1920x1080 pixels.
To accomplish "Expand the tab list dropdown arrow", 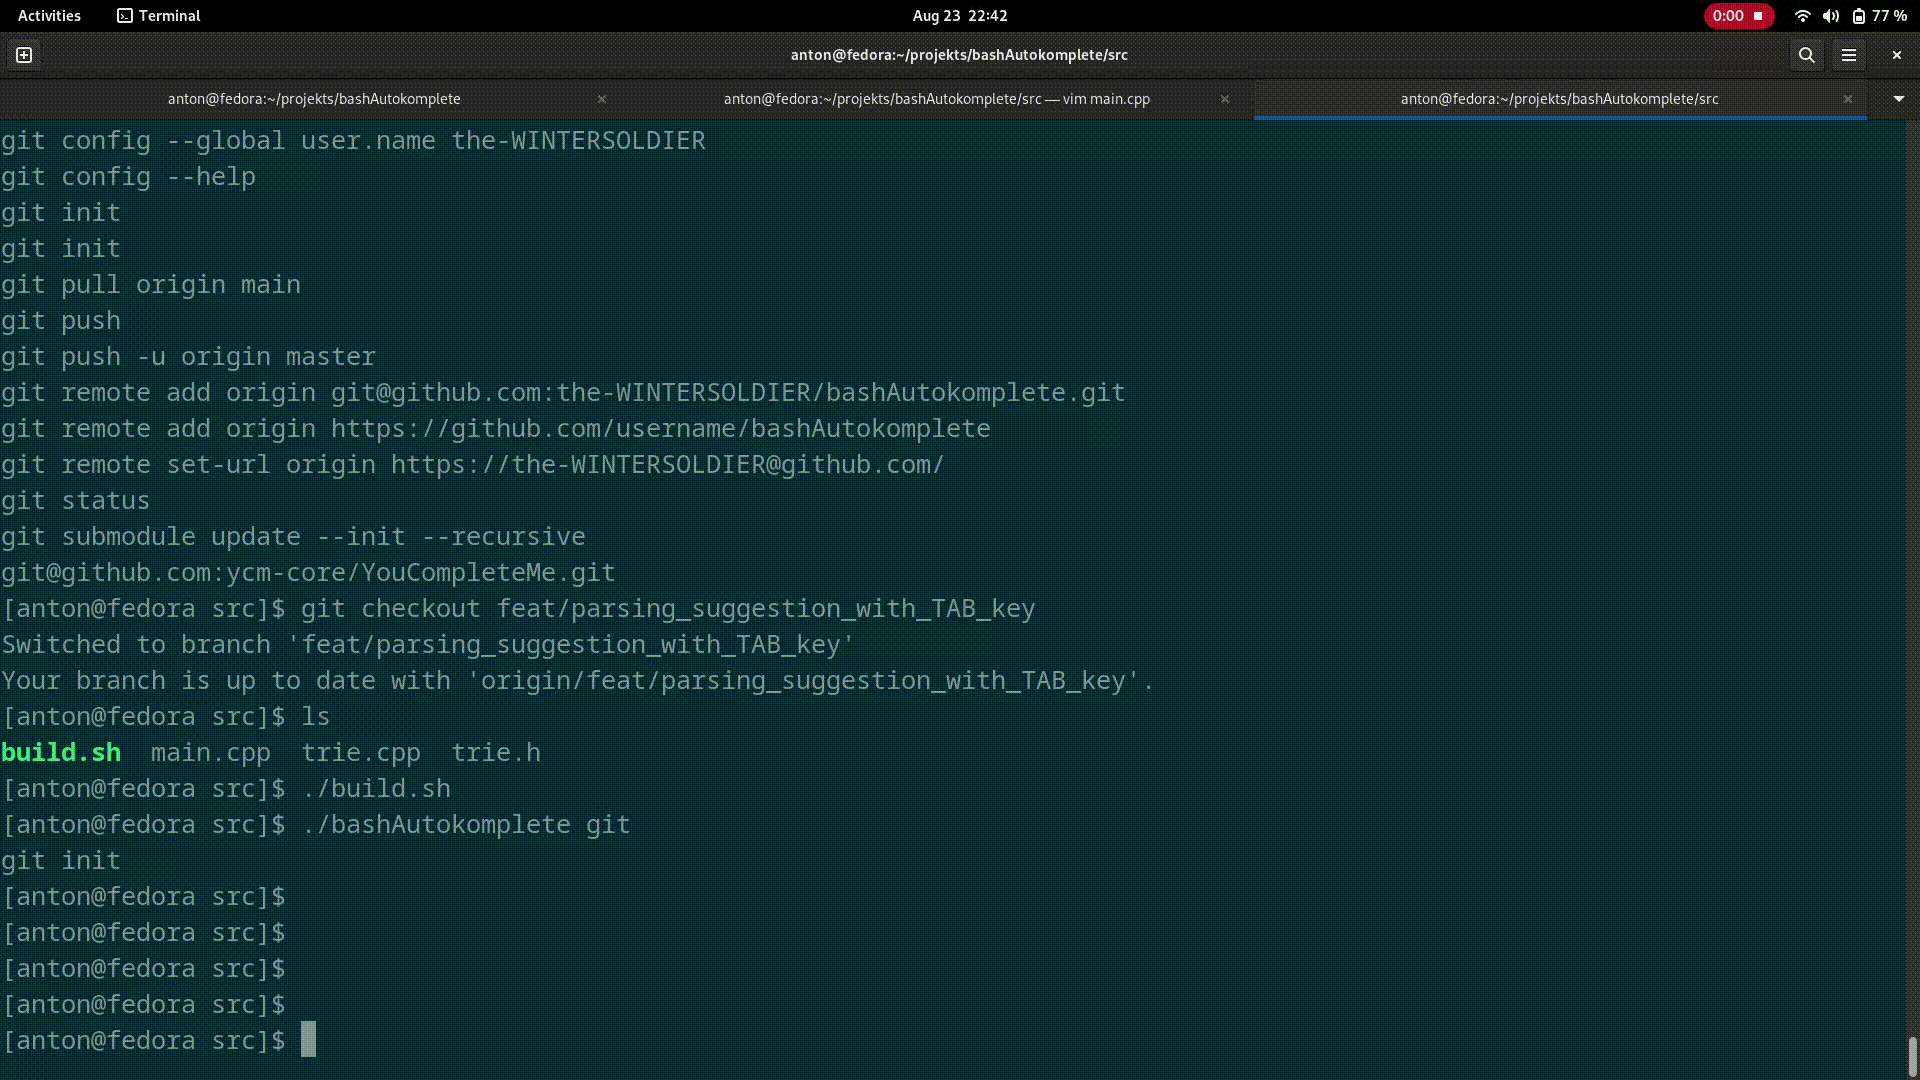I will (1898, 99).
